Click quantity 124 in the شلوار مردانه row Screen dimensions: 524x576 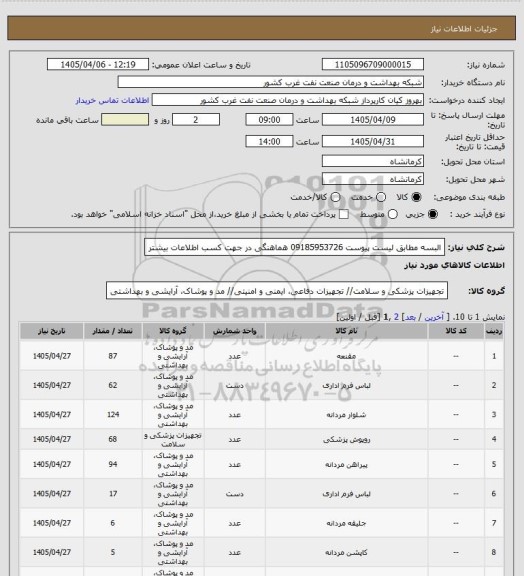tap(113, 414)
